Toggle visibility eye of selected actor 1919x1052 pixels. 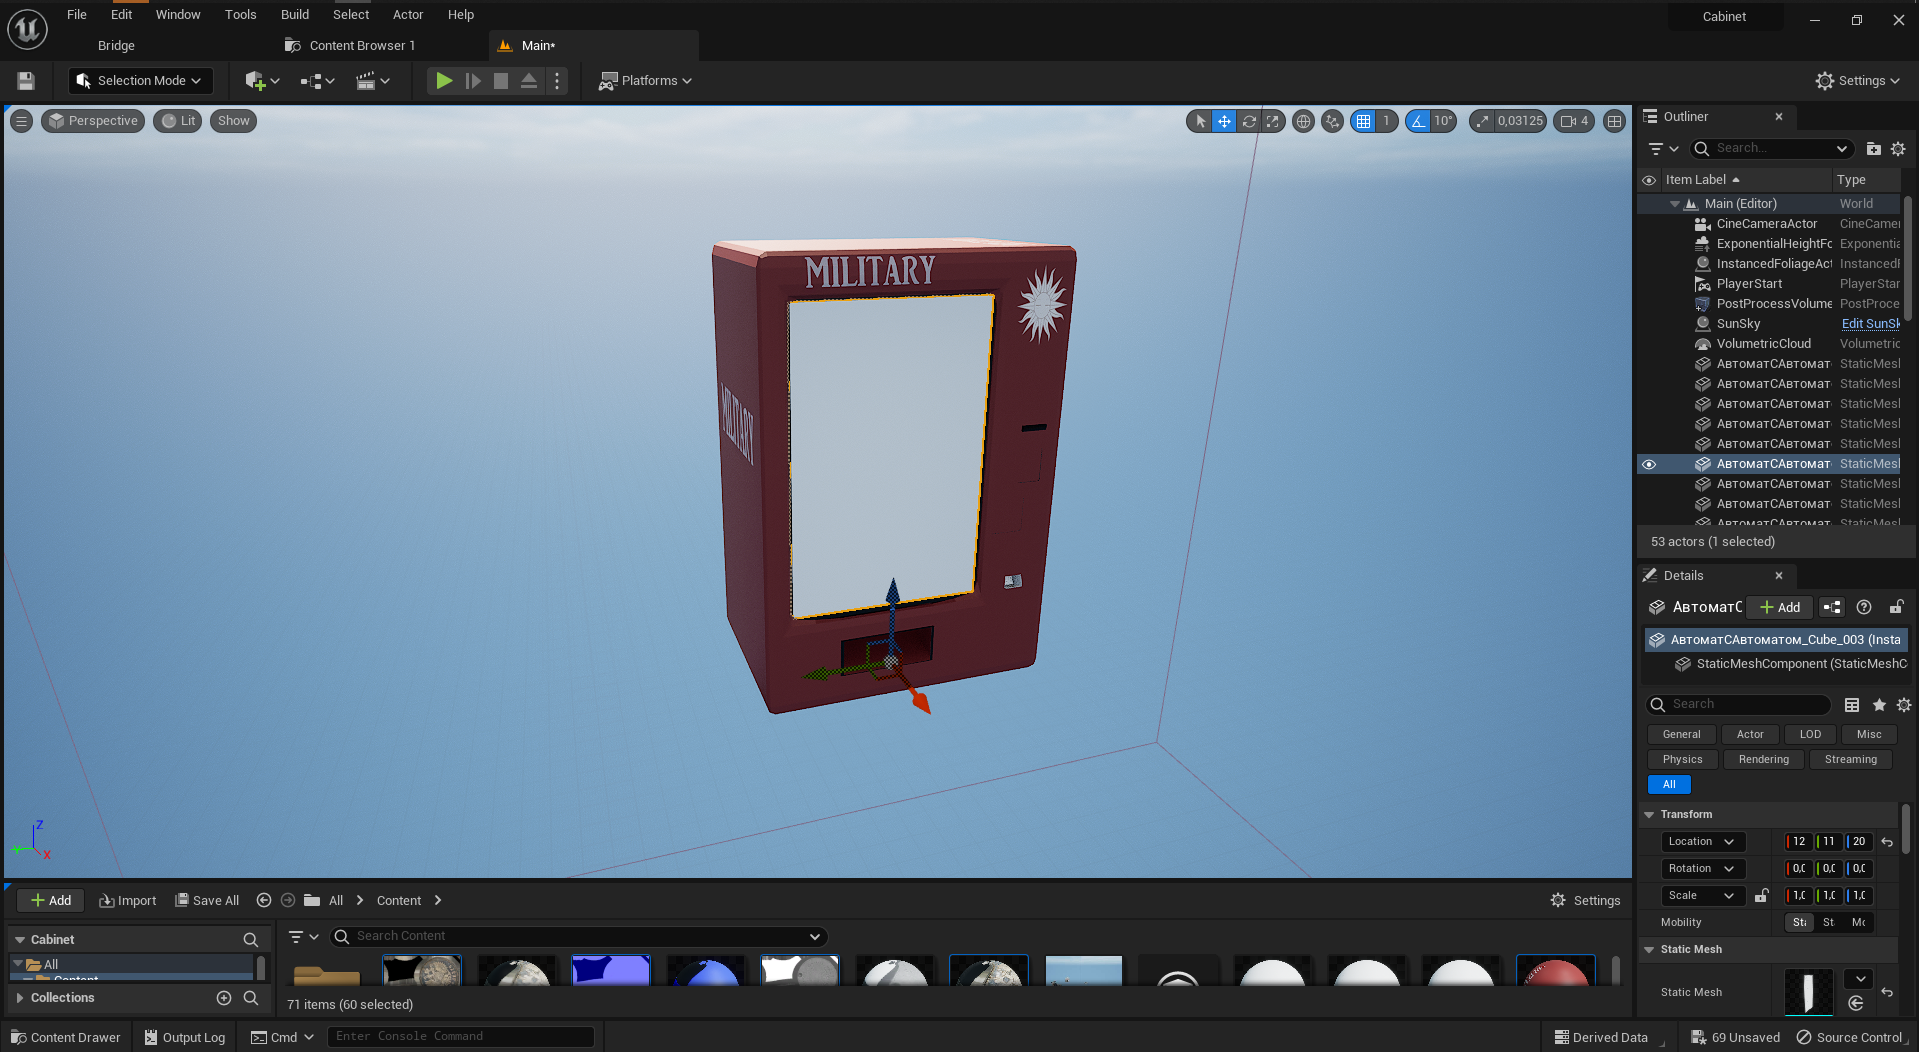pos(1649,464)
